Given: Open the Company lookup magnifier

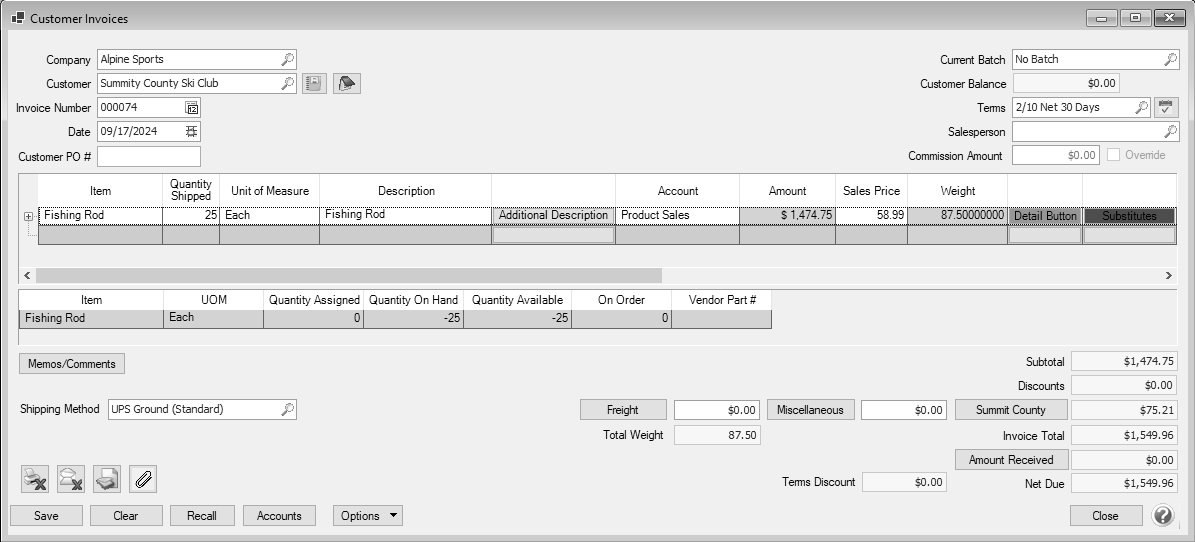Looking at the screenshot, I should point(286,60).
